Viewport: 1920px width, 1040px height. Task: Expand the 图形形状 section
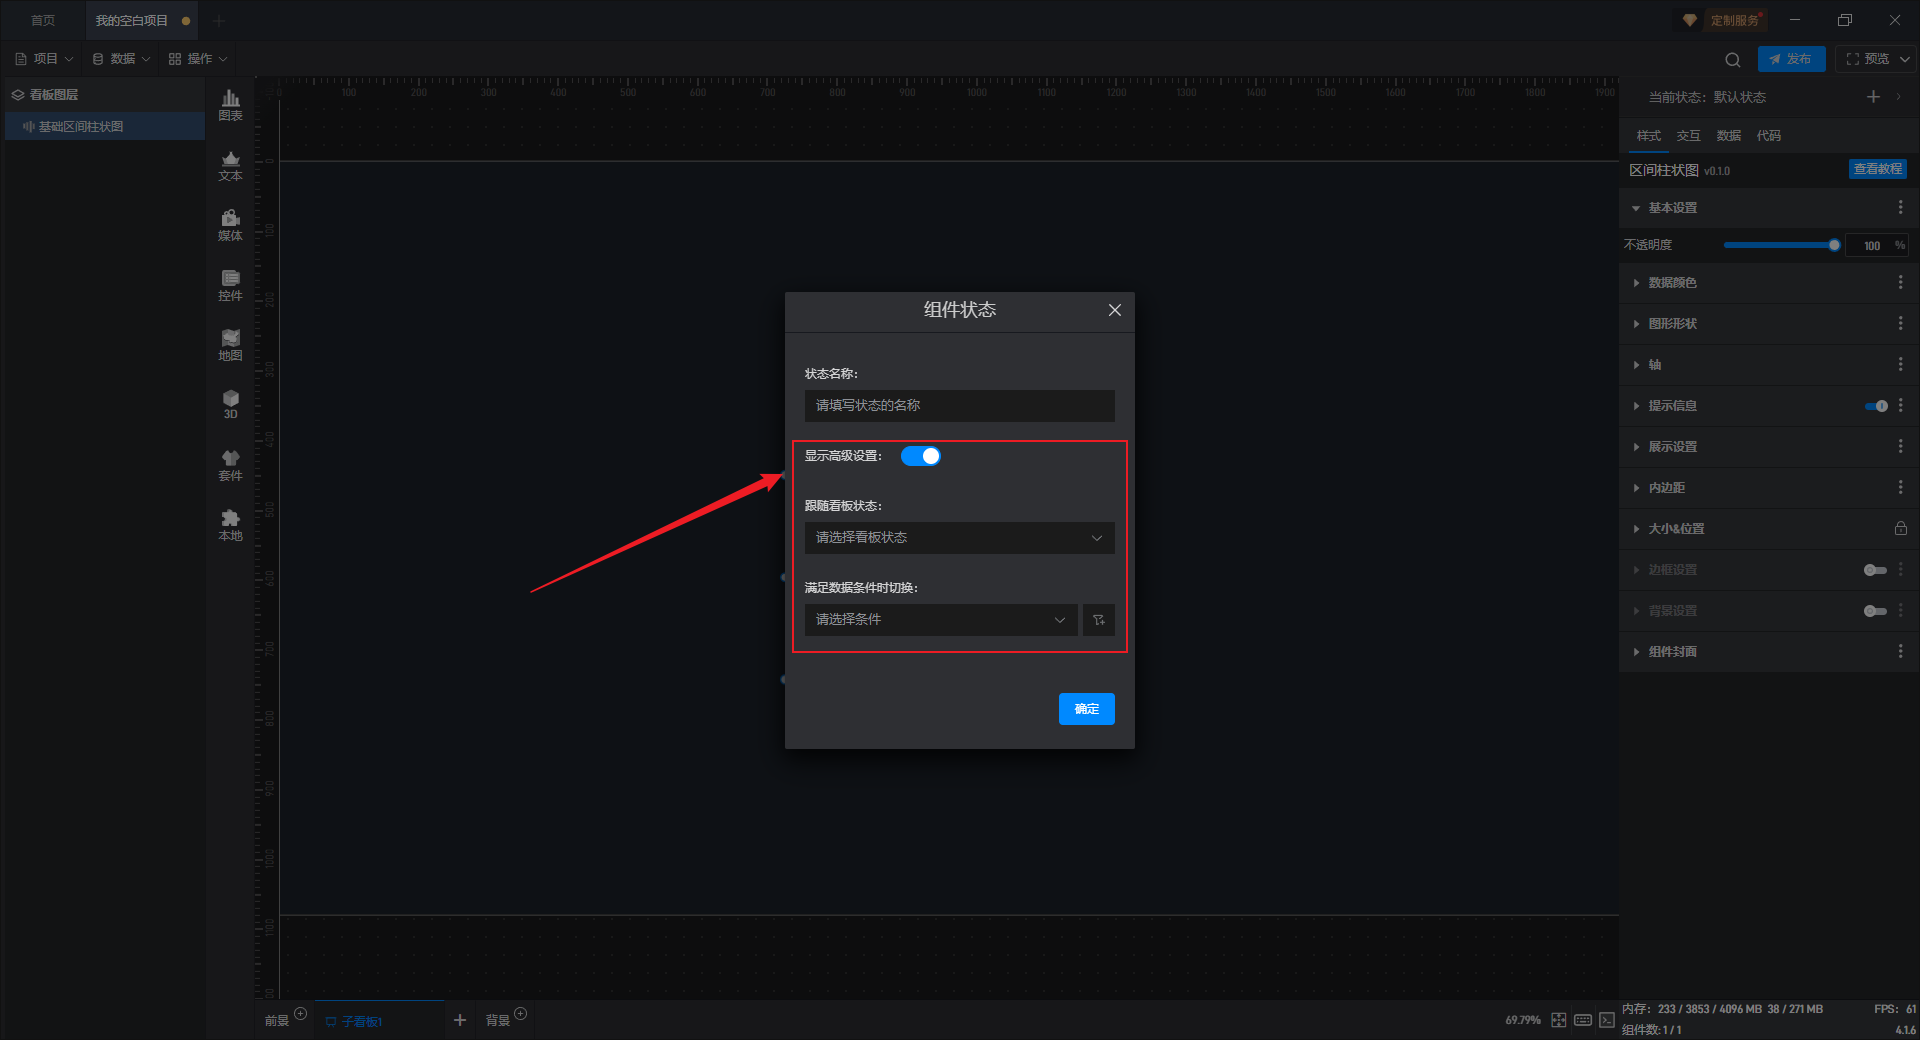click(1636, 324)
